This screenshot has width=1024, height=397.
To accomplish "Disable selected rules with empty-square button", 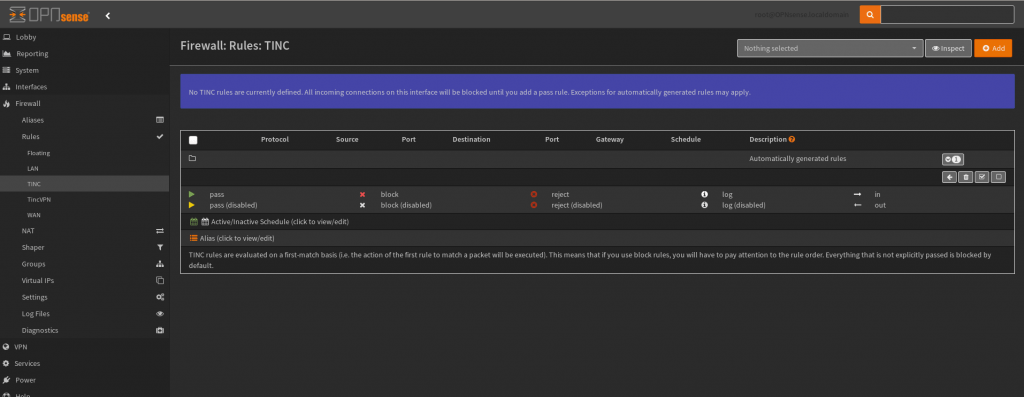I will 998,177.
